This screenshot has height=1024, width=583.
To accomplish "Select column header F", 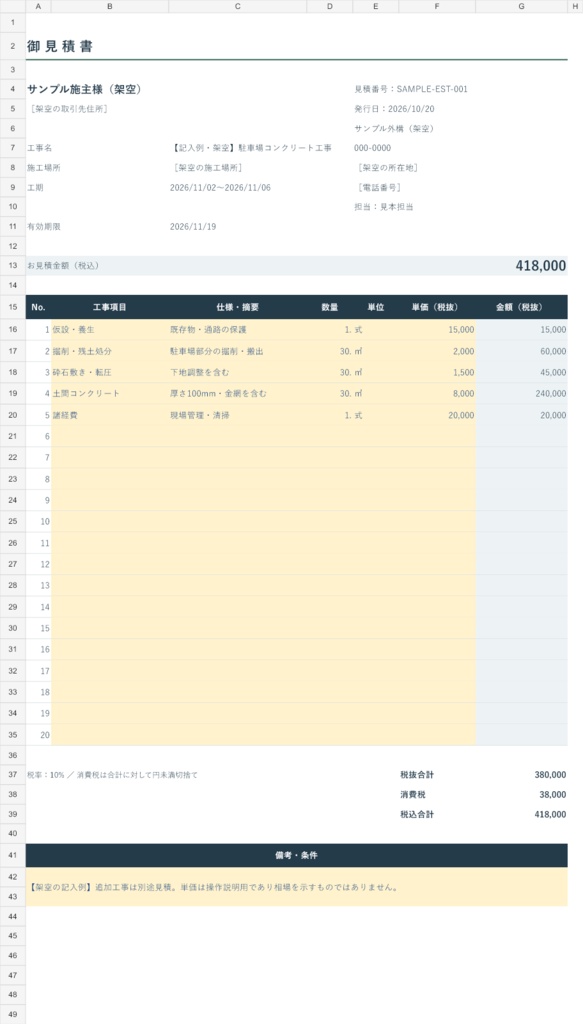I will tap(437, 6).
